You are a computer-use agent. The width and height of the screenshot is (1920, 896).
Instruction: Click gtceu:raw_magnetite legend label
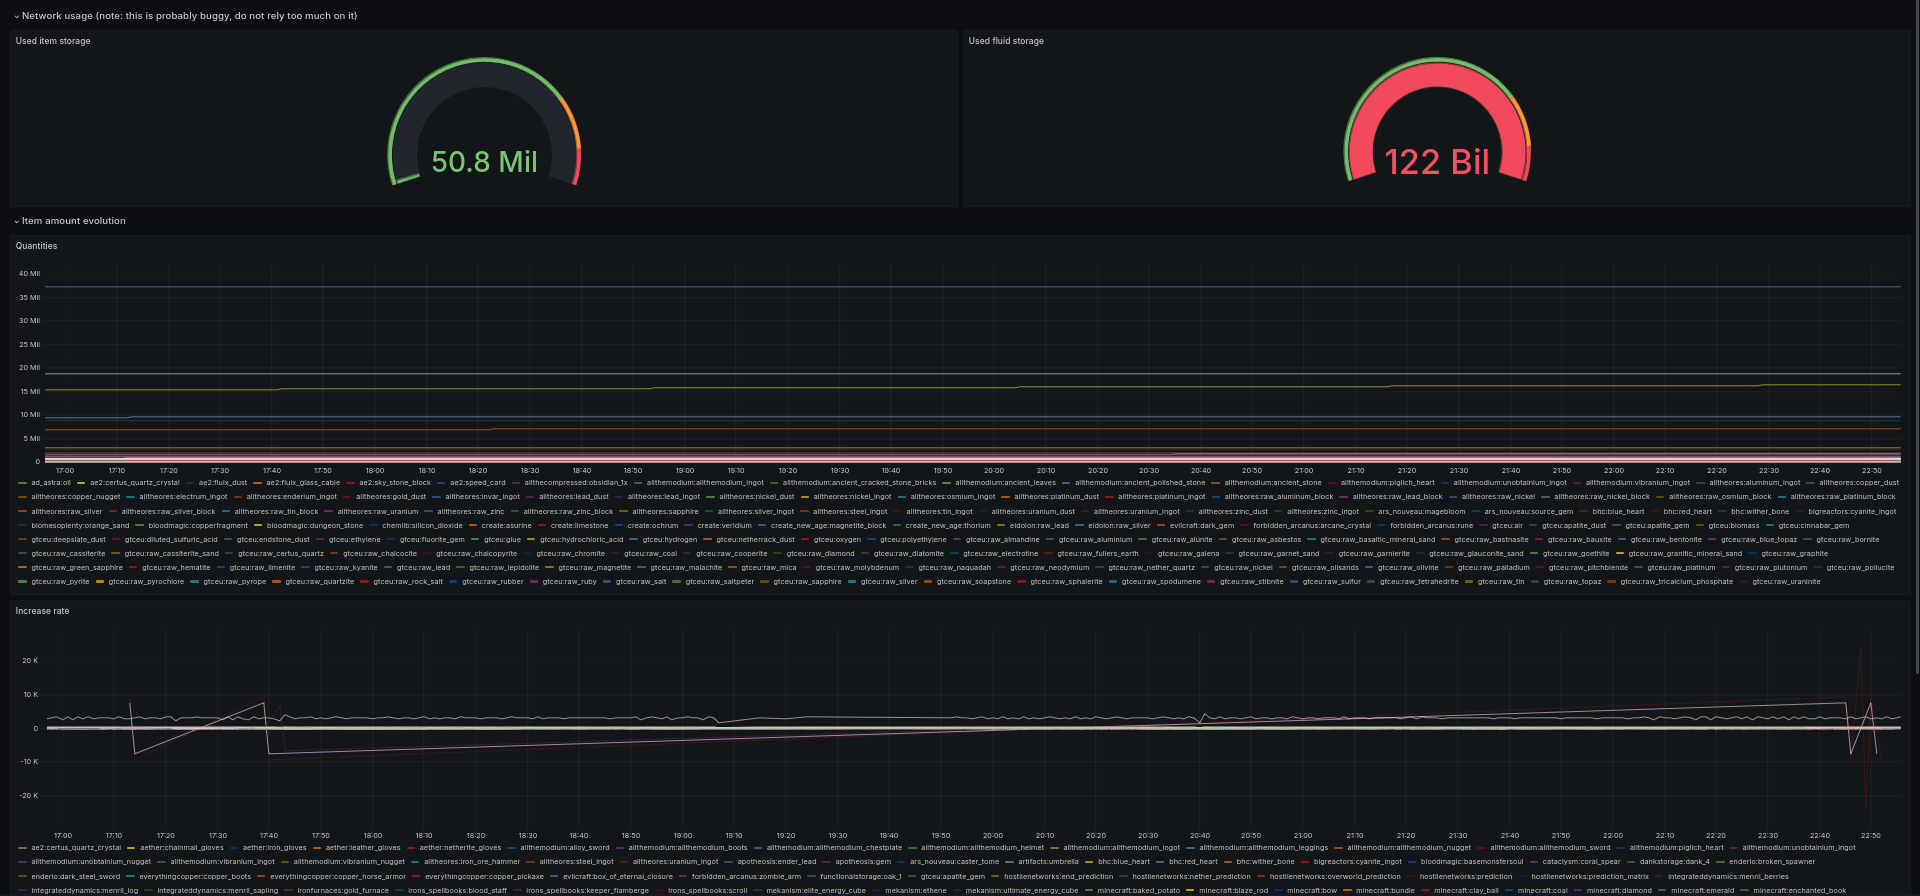(x=594, y=567)
